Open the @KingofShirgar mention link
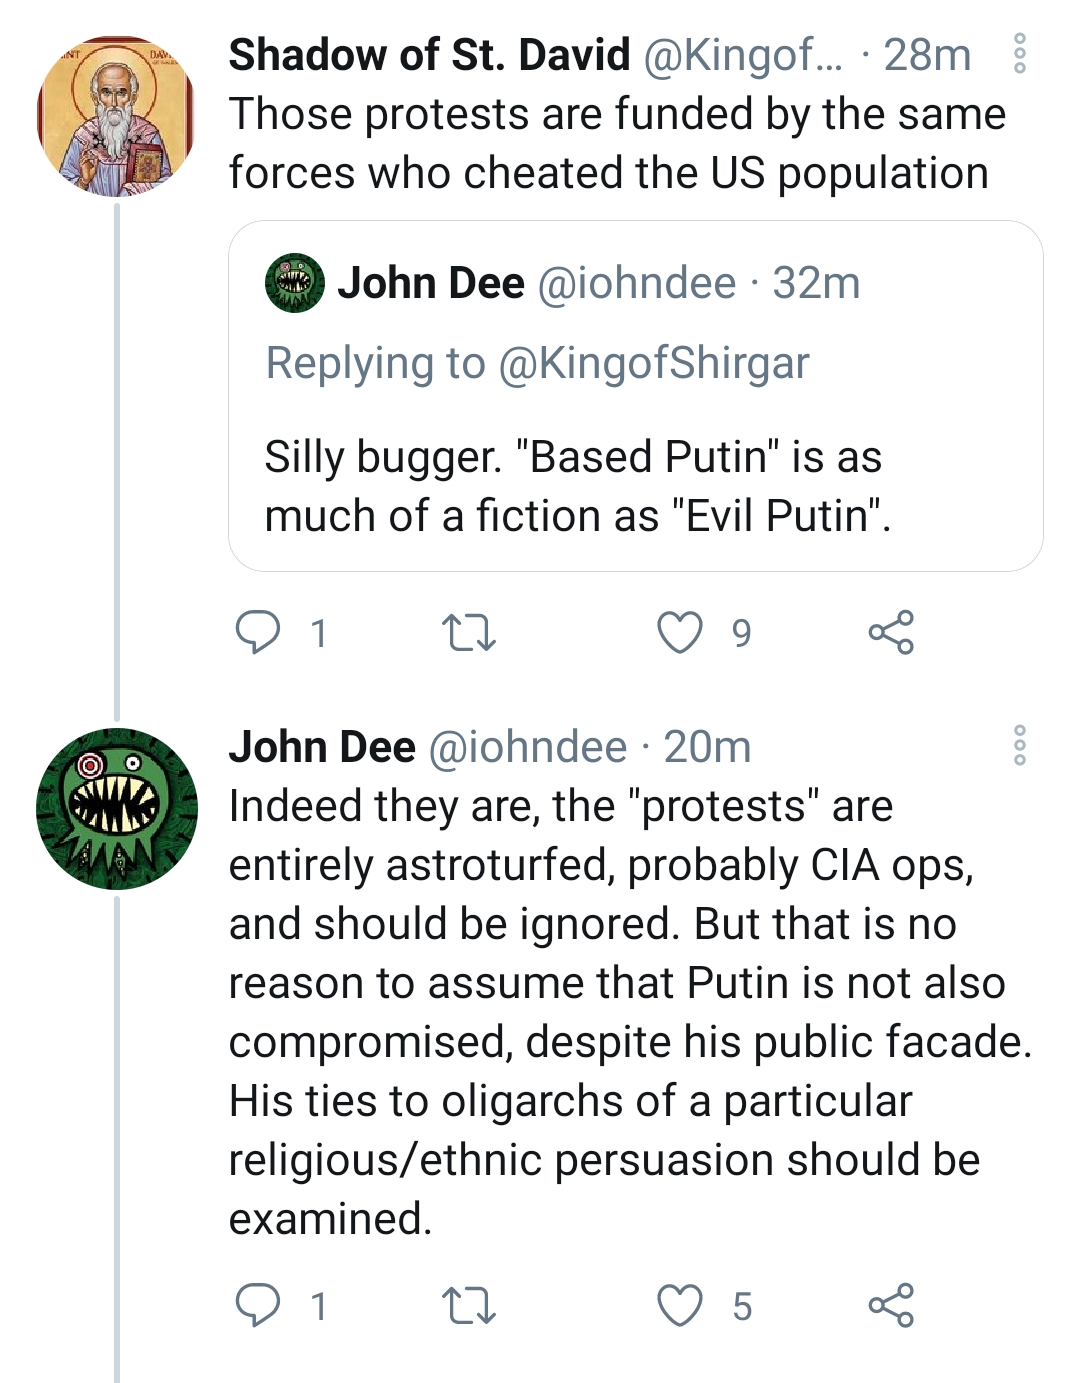 point(653,363)
